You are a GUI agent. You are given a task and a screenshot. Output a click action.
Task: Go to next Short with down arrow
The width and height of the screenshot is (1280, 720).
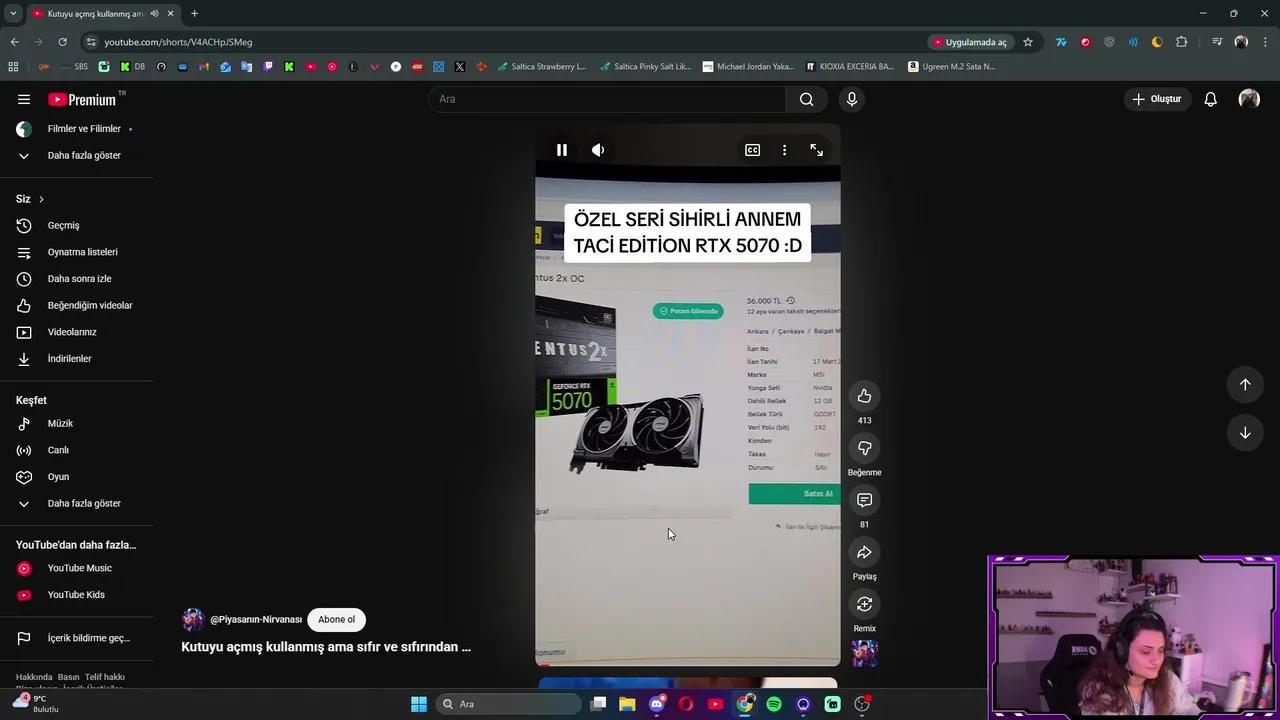point(1245,433)
